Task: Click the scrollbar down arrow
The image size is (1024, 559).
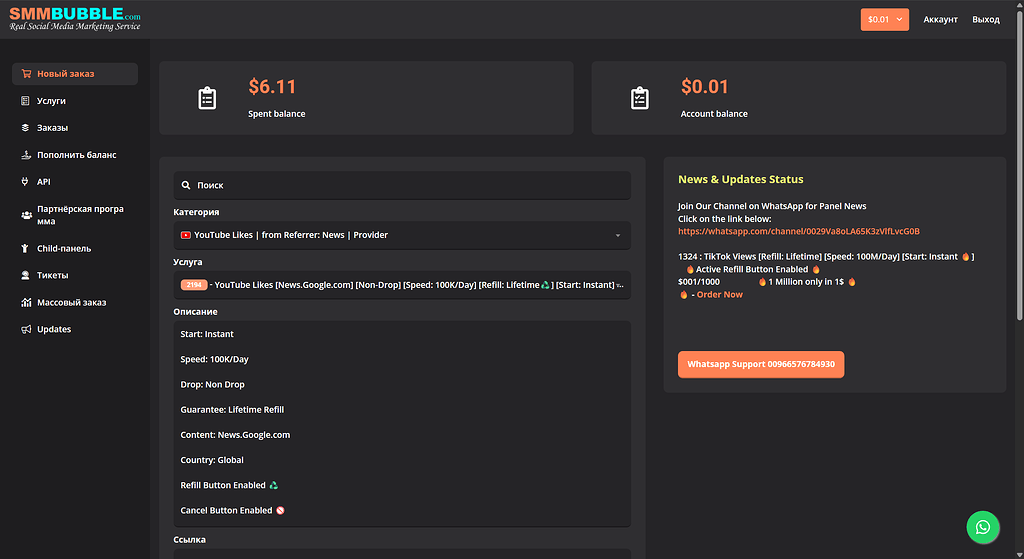Action: pyautogui.click(x=1019, y=554)
